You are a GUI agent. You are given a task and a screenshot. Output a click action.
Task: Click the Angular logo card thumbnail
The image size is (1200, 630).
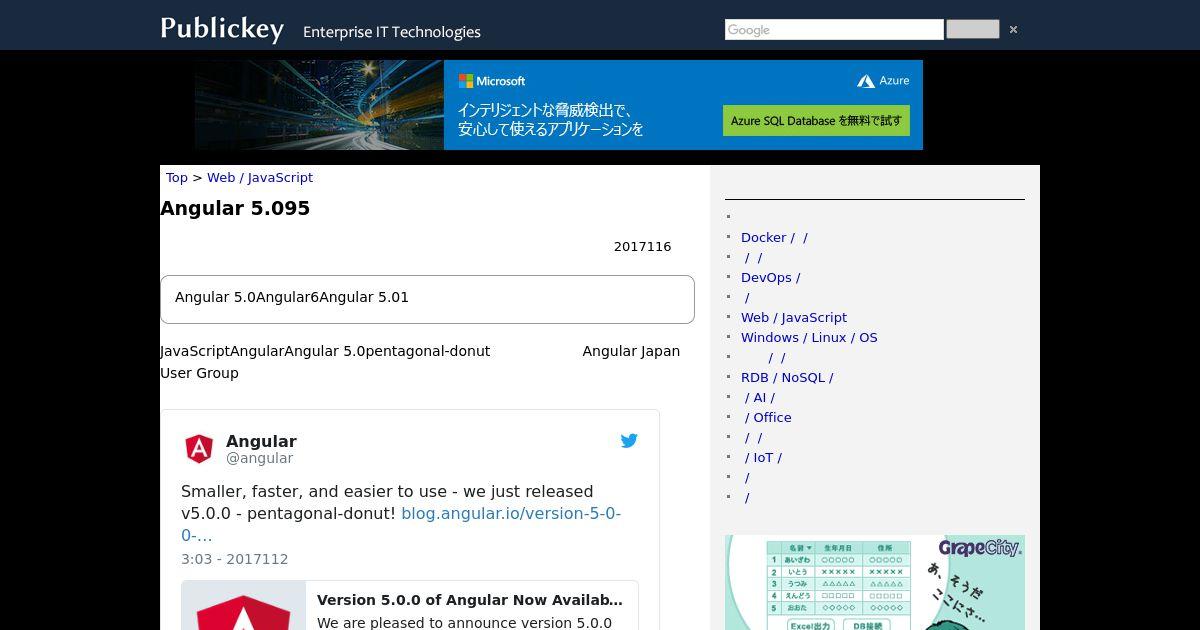click(x=244, y=606)
